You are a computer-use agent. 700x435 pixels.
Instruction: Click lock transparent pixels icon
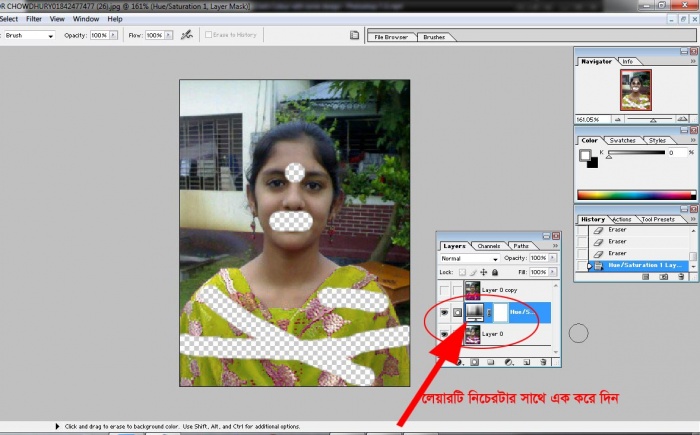462,272
